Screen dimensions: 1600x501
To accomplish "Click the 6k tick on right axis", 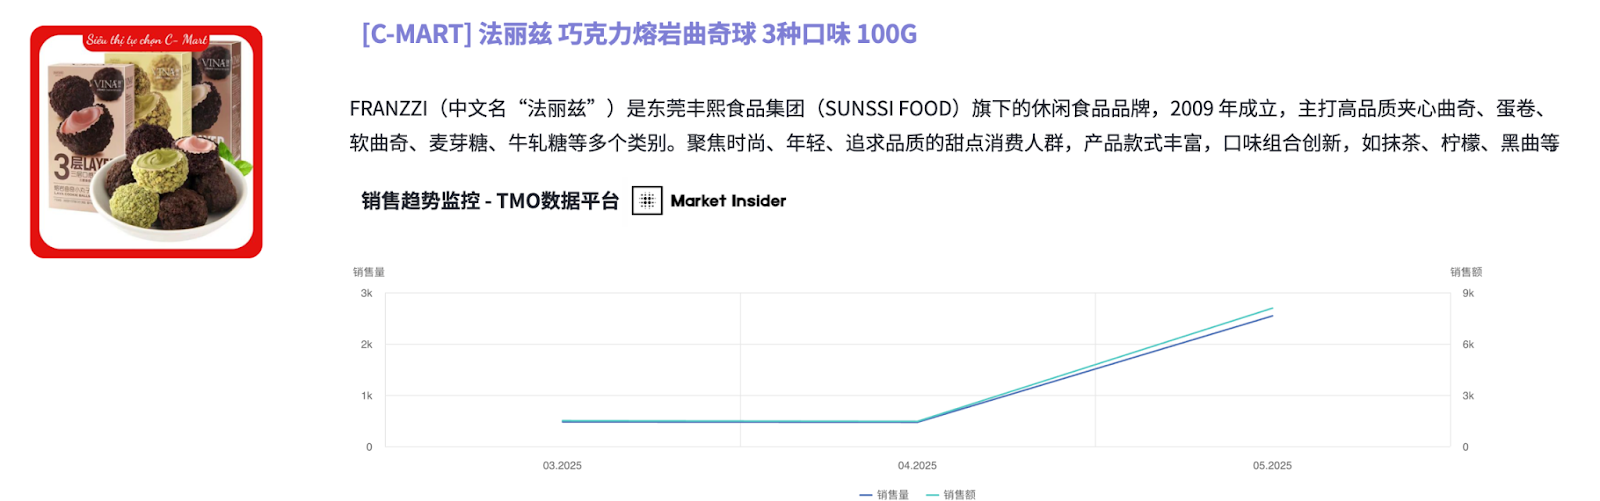I will (1468, 344).
